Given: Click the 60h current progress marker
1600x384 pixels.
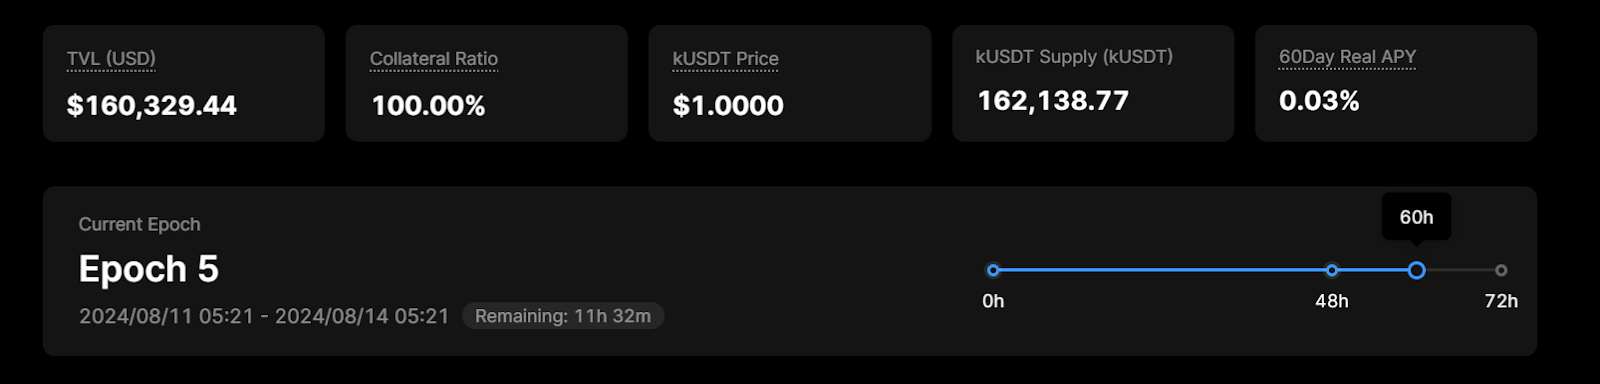Looking at the screenshot, I should (x=1416, y=270).
